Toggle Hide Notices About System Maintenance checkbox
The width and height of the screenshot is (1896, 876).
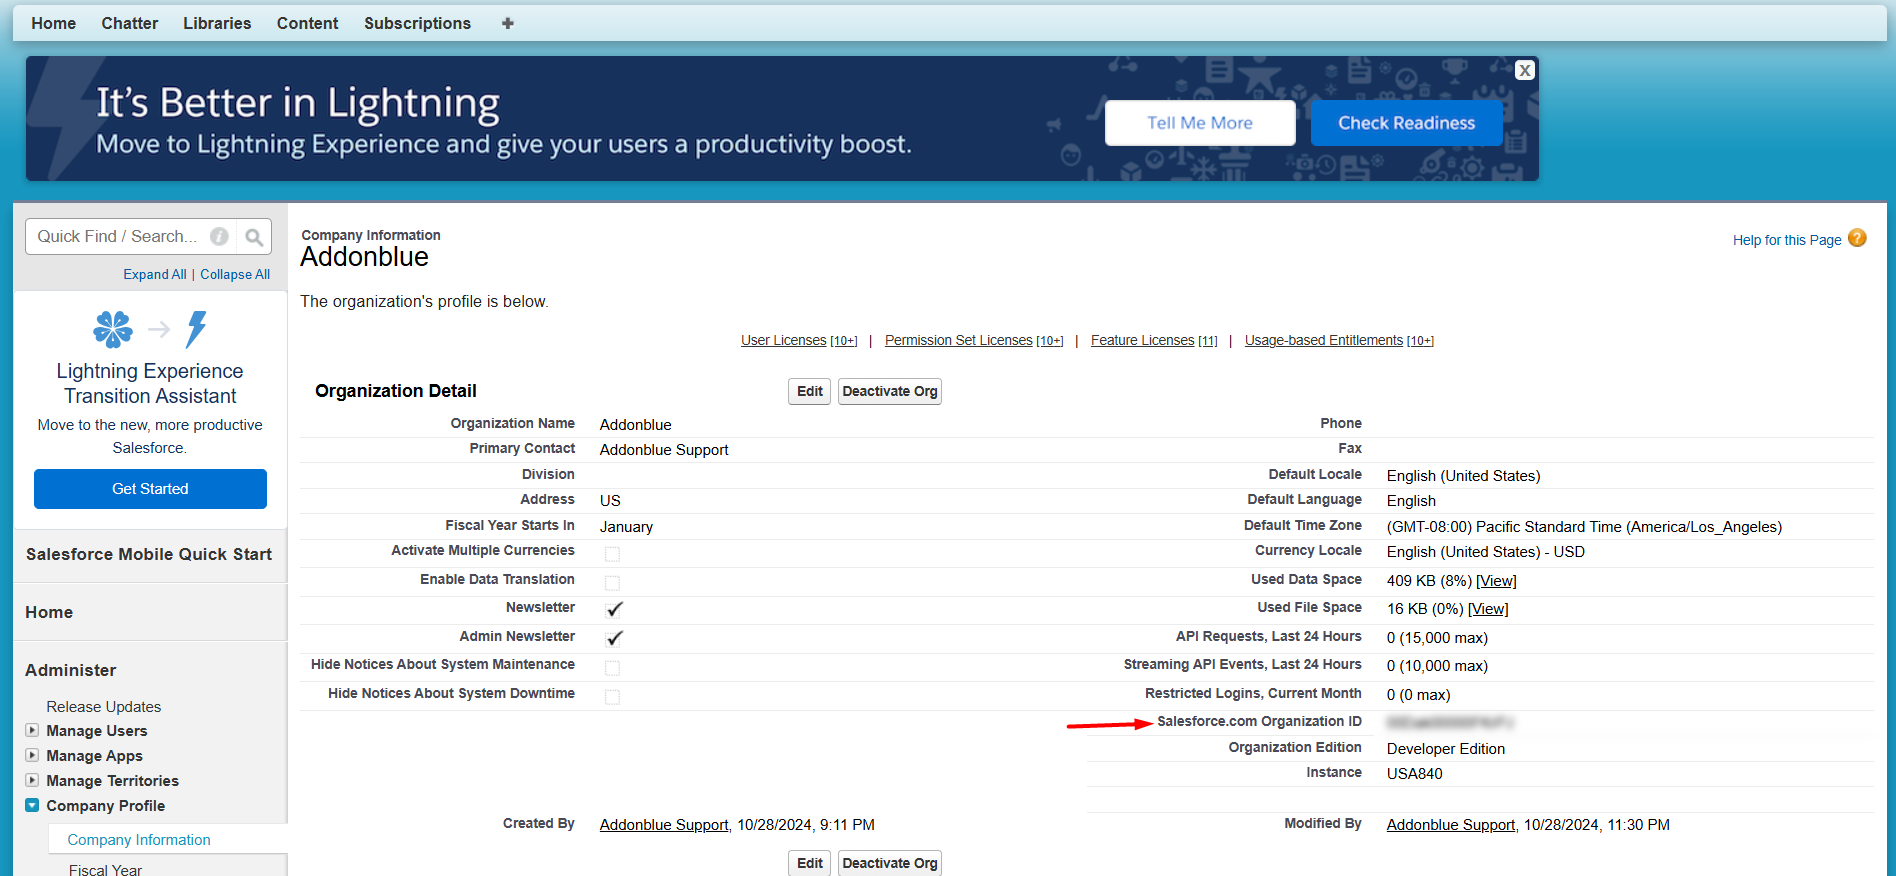point(612,668)
